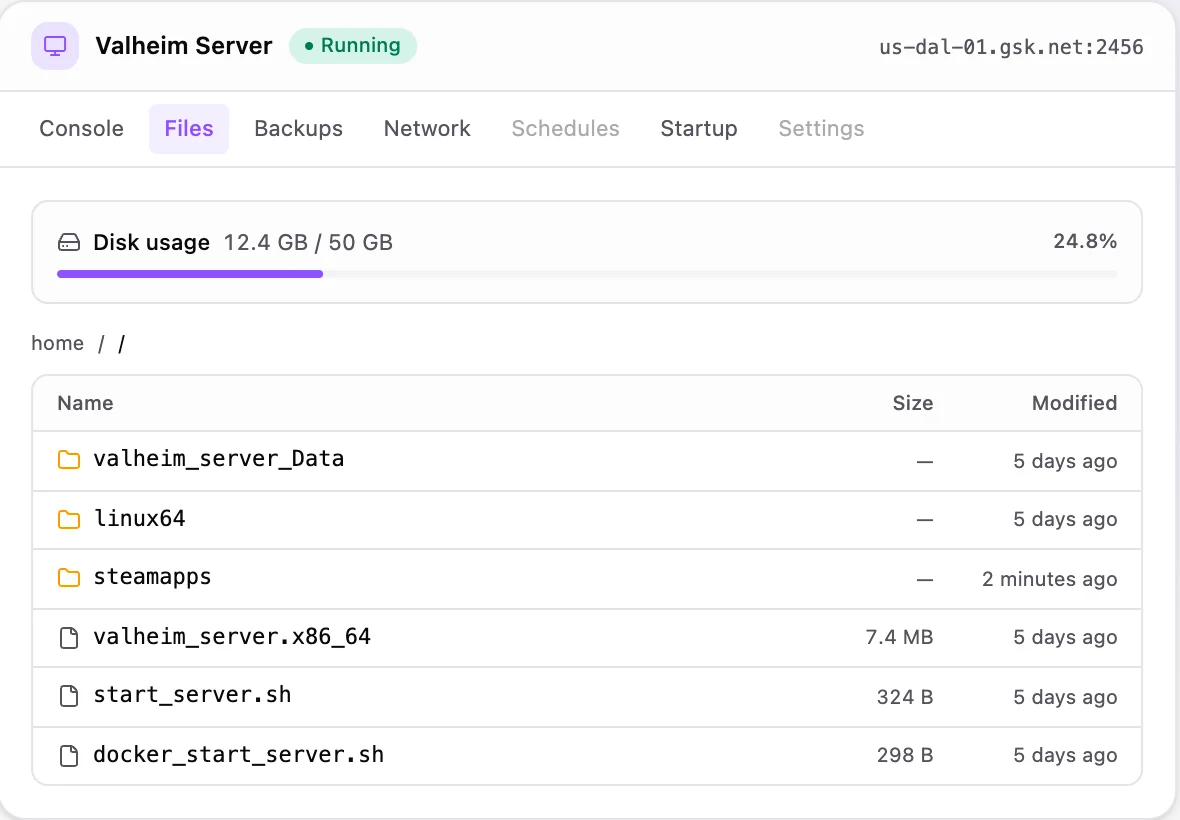Click the 324 B size value

905,697
